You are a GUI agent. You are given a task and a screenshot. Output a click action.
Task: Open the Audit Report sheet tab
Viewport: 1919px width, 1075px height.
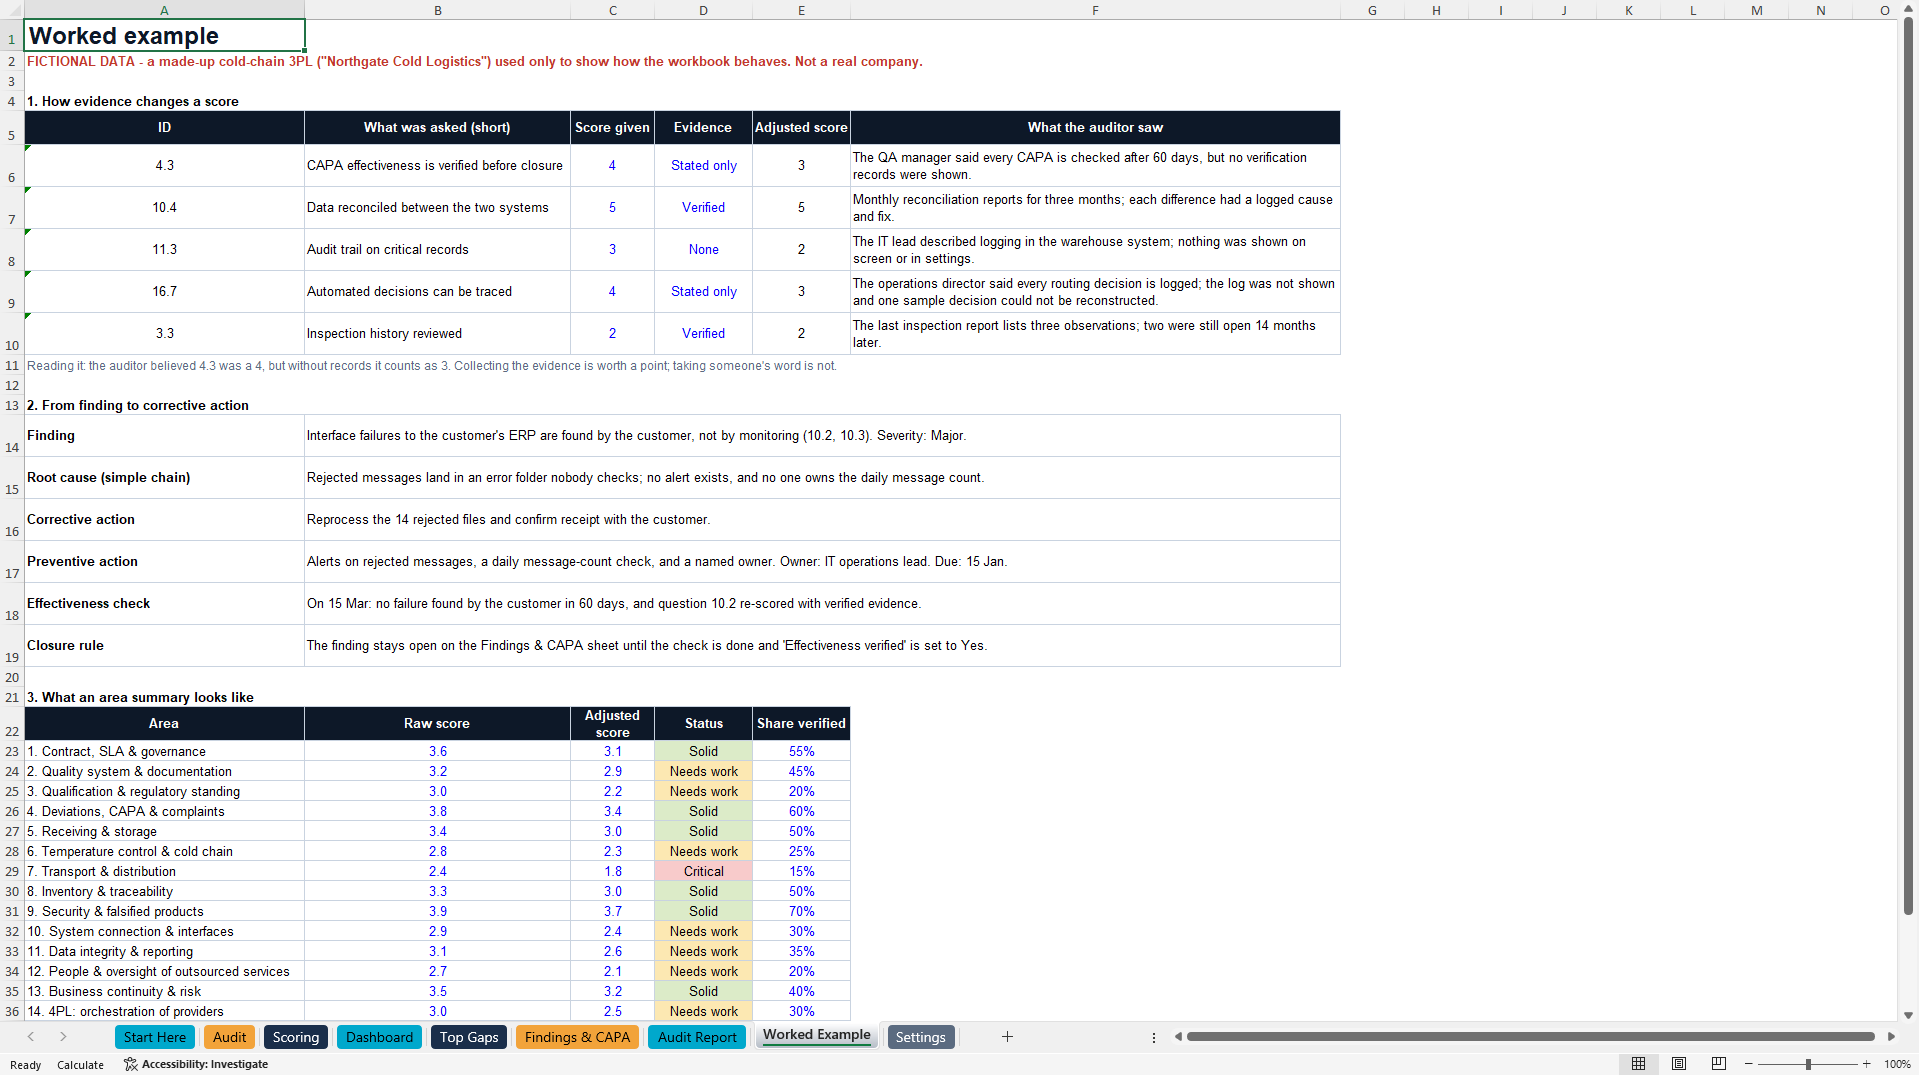coord(697,1037)
